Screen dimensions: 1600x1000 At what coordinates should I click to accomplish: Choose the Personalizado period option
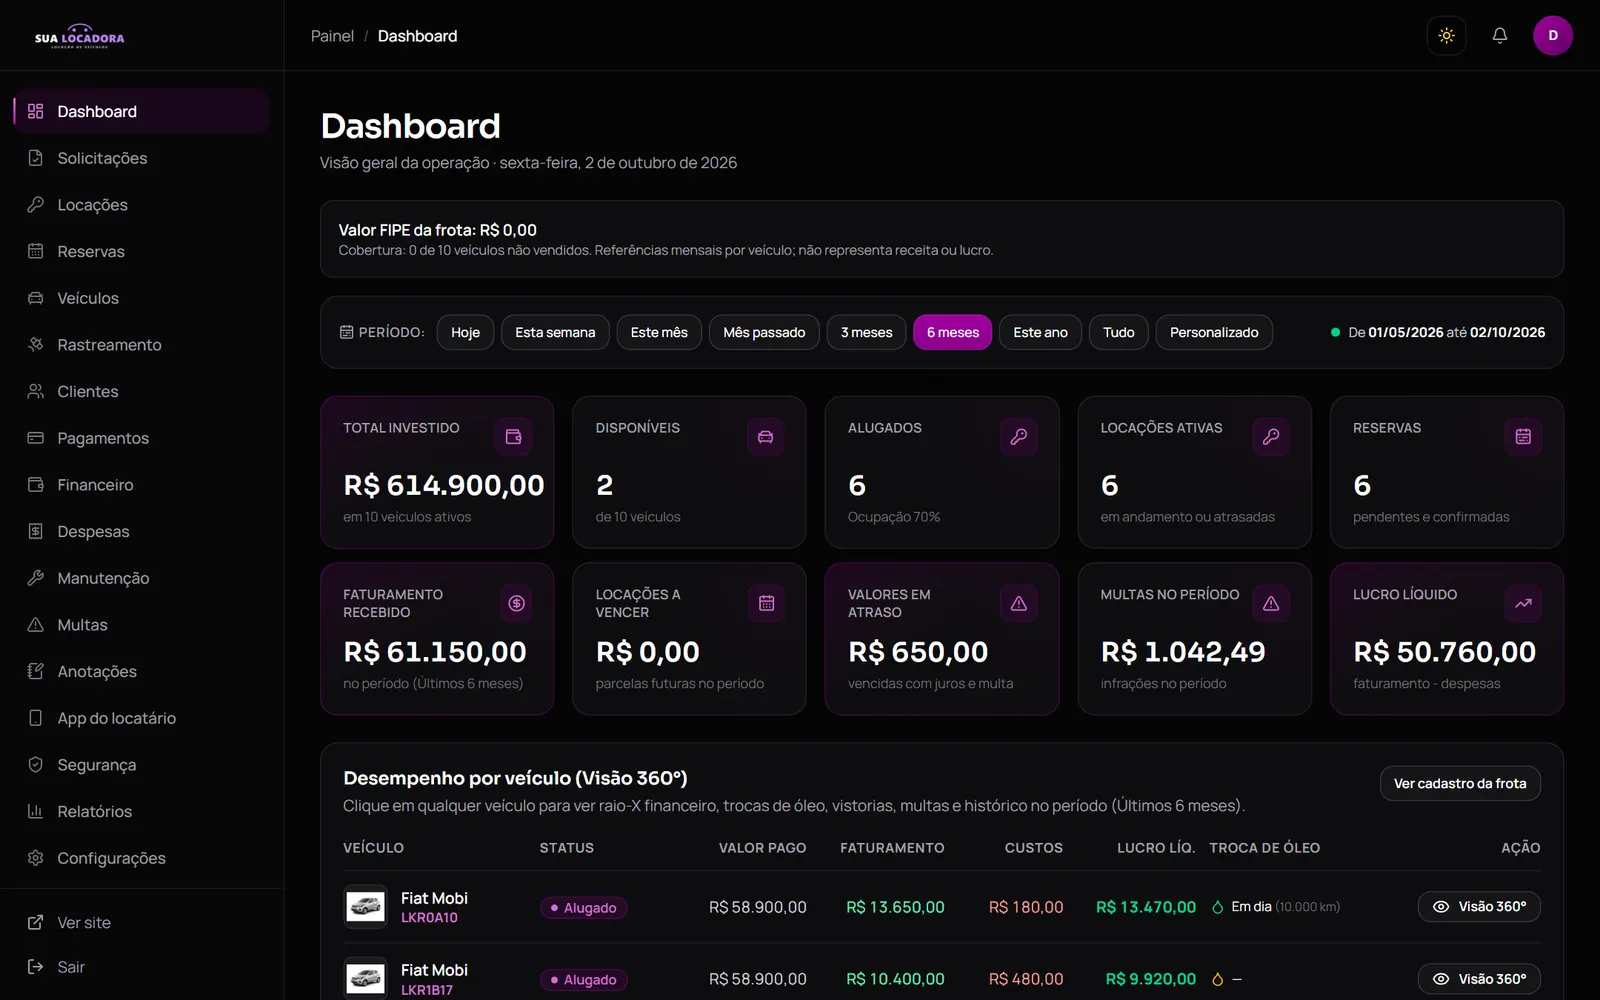[x=1214, y=332]
